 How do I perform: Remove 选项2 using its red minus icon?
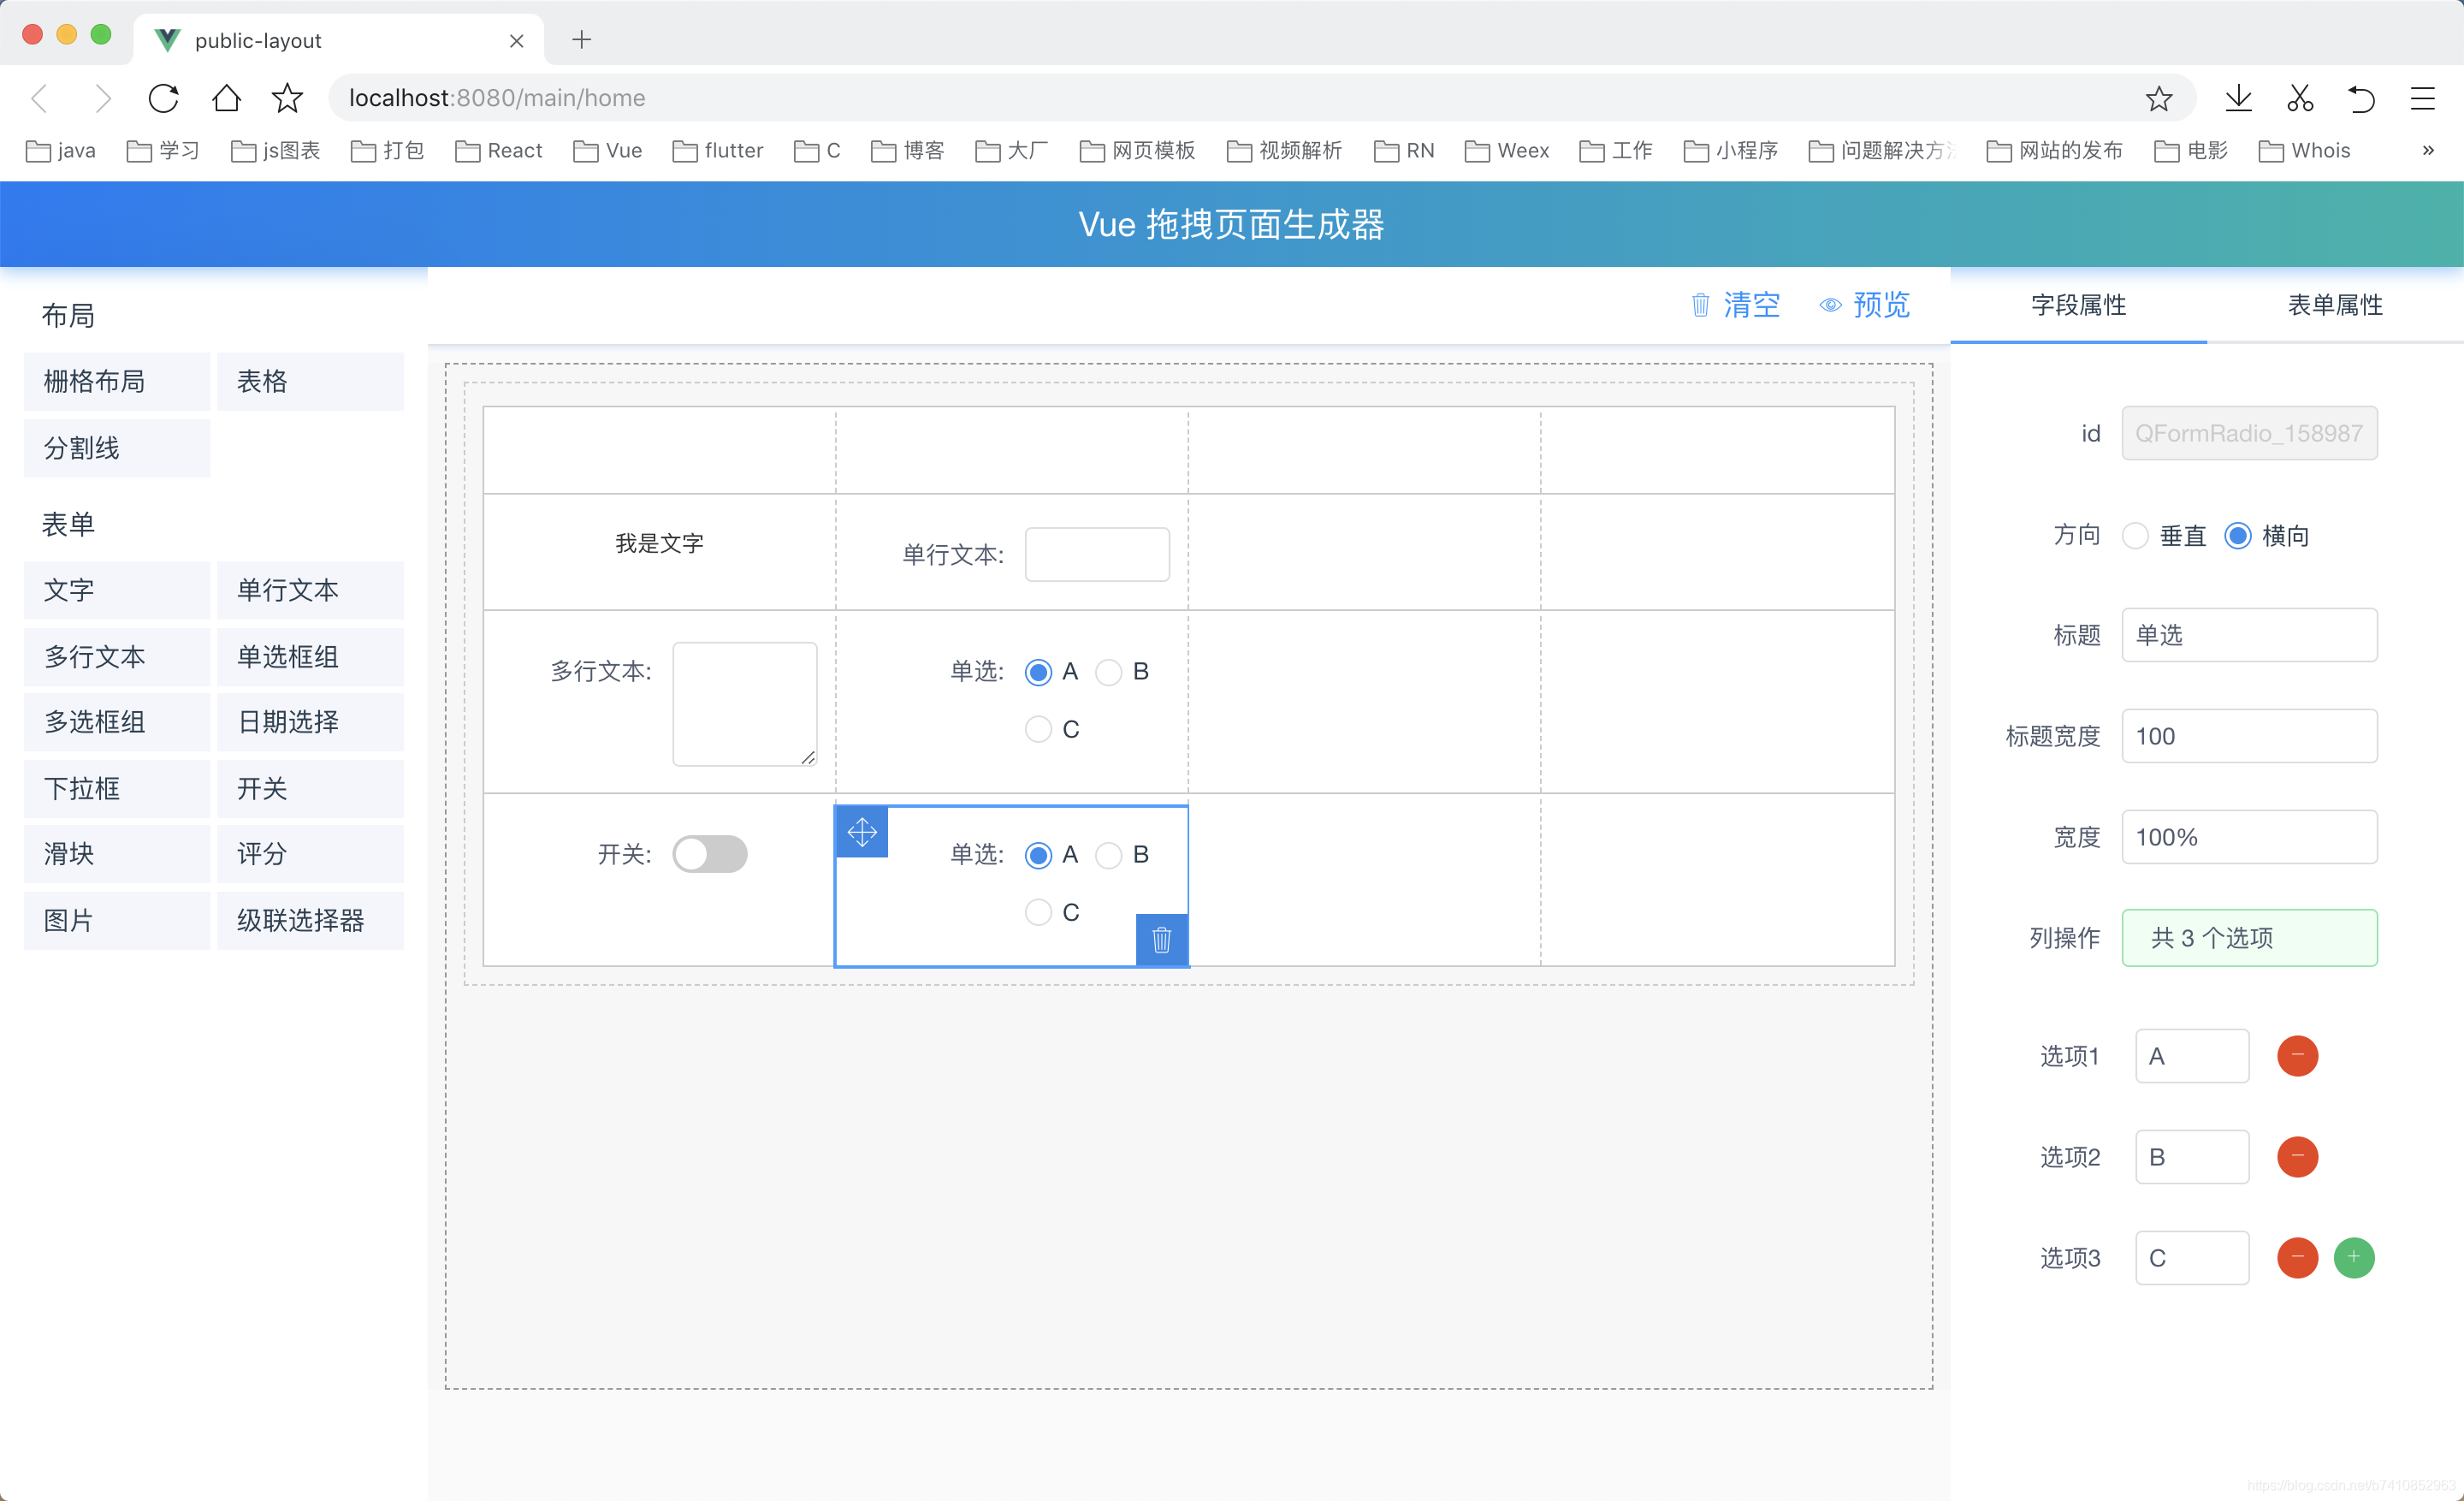(2297, 1157)
